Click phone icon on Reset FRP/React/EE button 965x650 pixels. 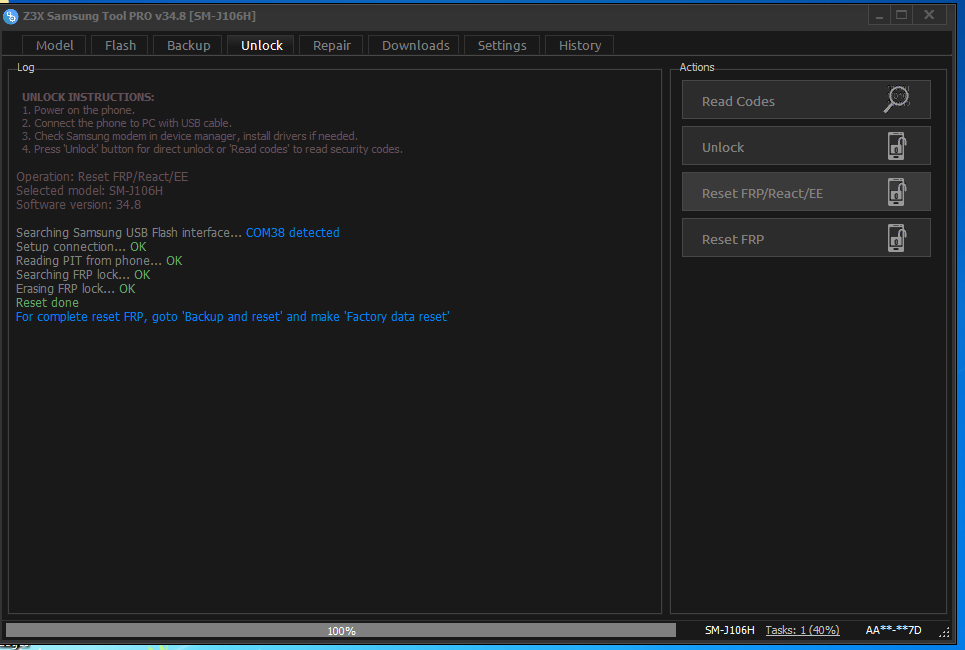897,192
